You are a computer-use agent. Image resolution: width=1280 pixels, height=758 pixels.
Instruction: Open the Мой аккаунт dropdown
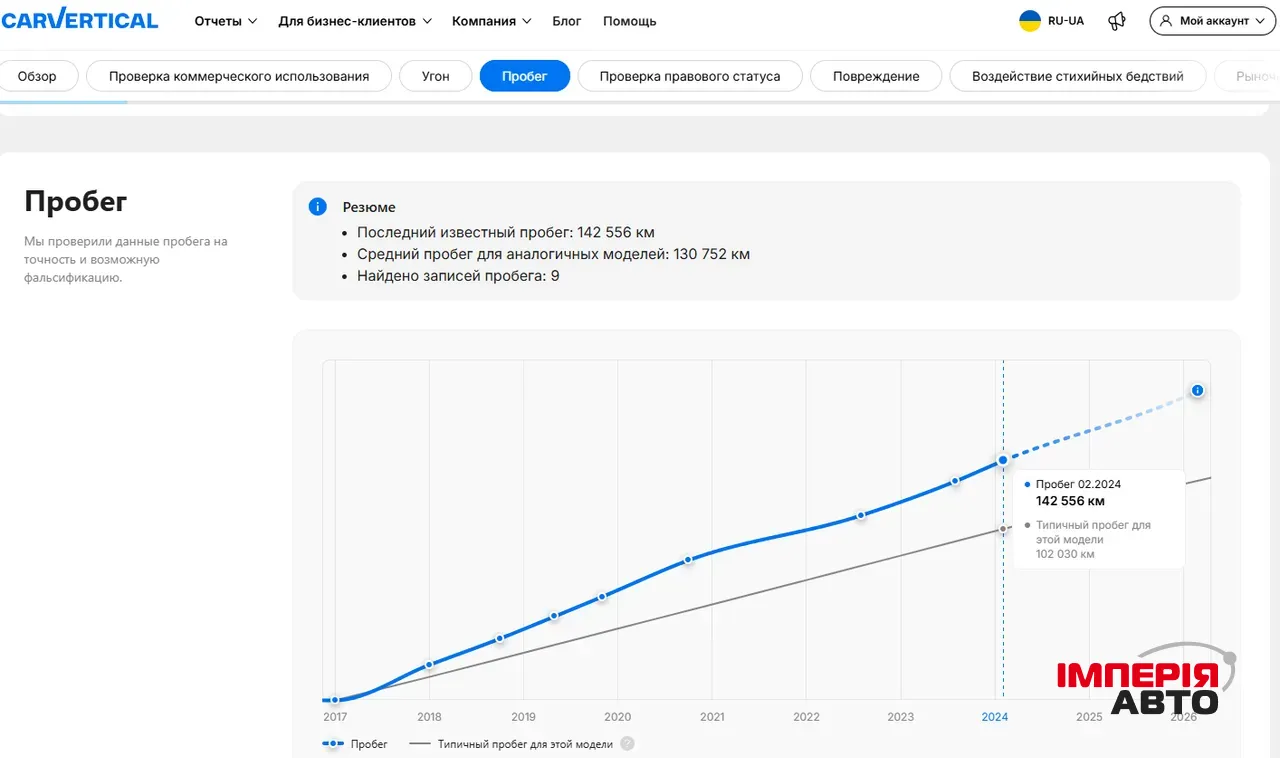[x=1212, y=21]
